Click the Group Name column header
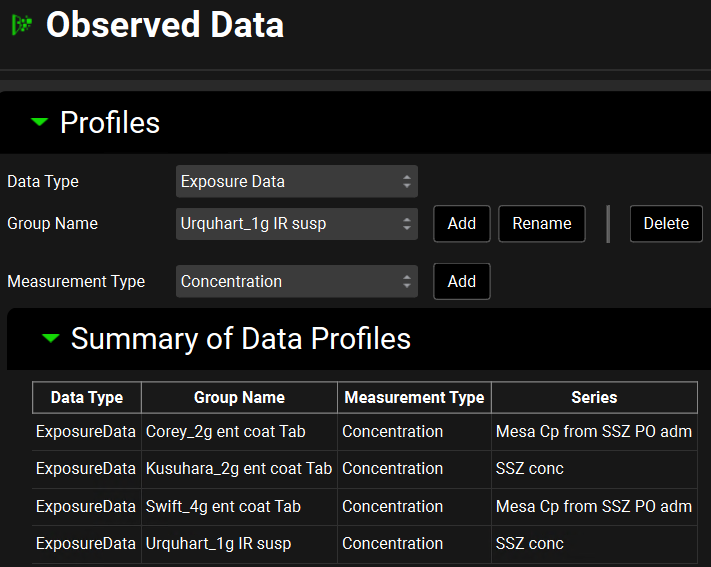This screenshot has width=711, height=567. [239, 397]
